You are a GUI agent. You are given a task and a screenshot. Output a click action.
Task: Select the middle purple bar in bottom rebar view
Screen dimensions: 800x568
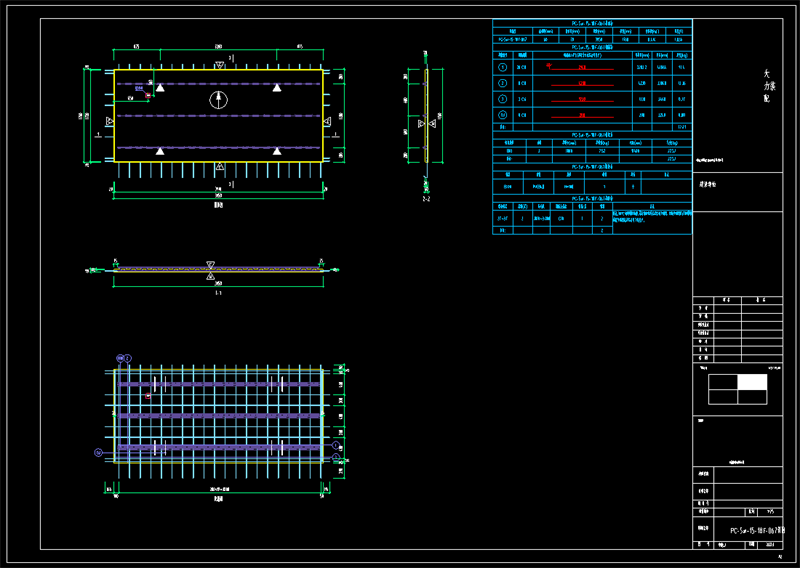click(218, 415)
